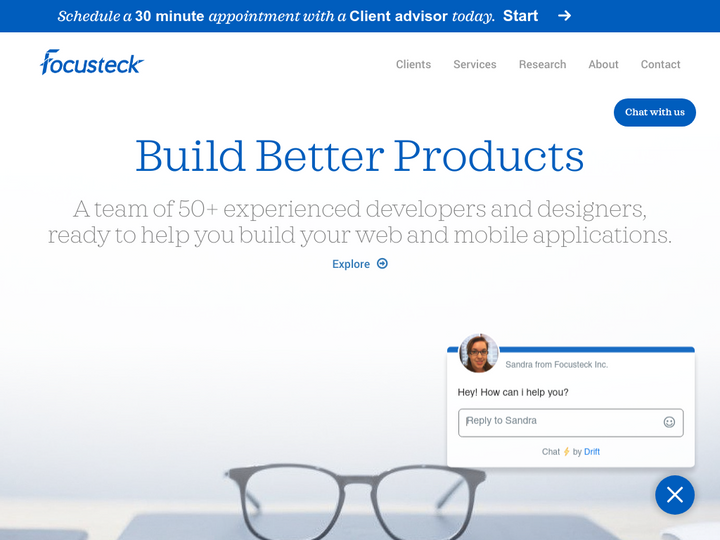Image resolution: width=720 pixels, height=540 pixels.
Task: Go to the Research page
Action: [x=542, y=64]
